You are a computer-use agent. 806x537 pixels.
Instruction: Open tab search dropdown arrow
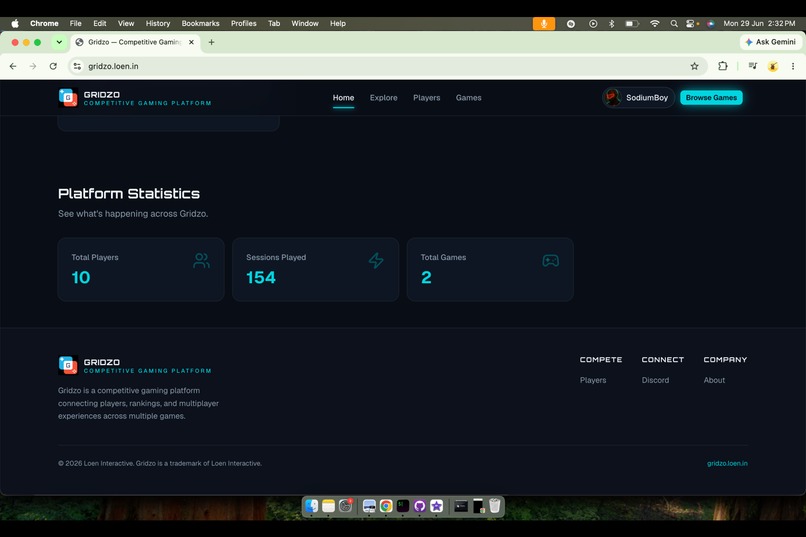59,42
